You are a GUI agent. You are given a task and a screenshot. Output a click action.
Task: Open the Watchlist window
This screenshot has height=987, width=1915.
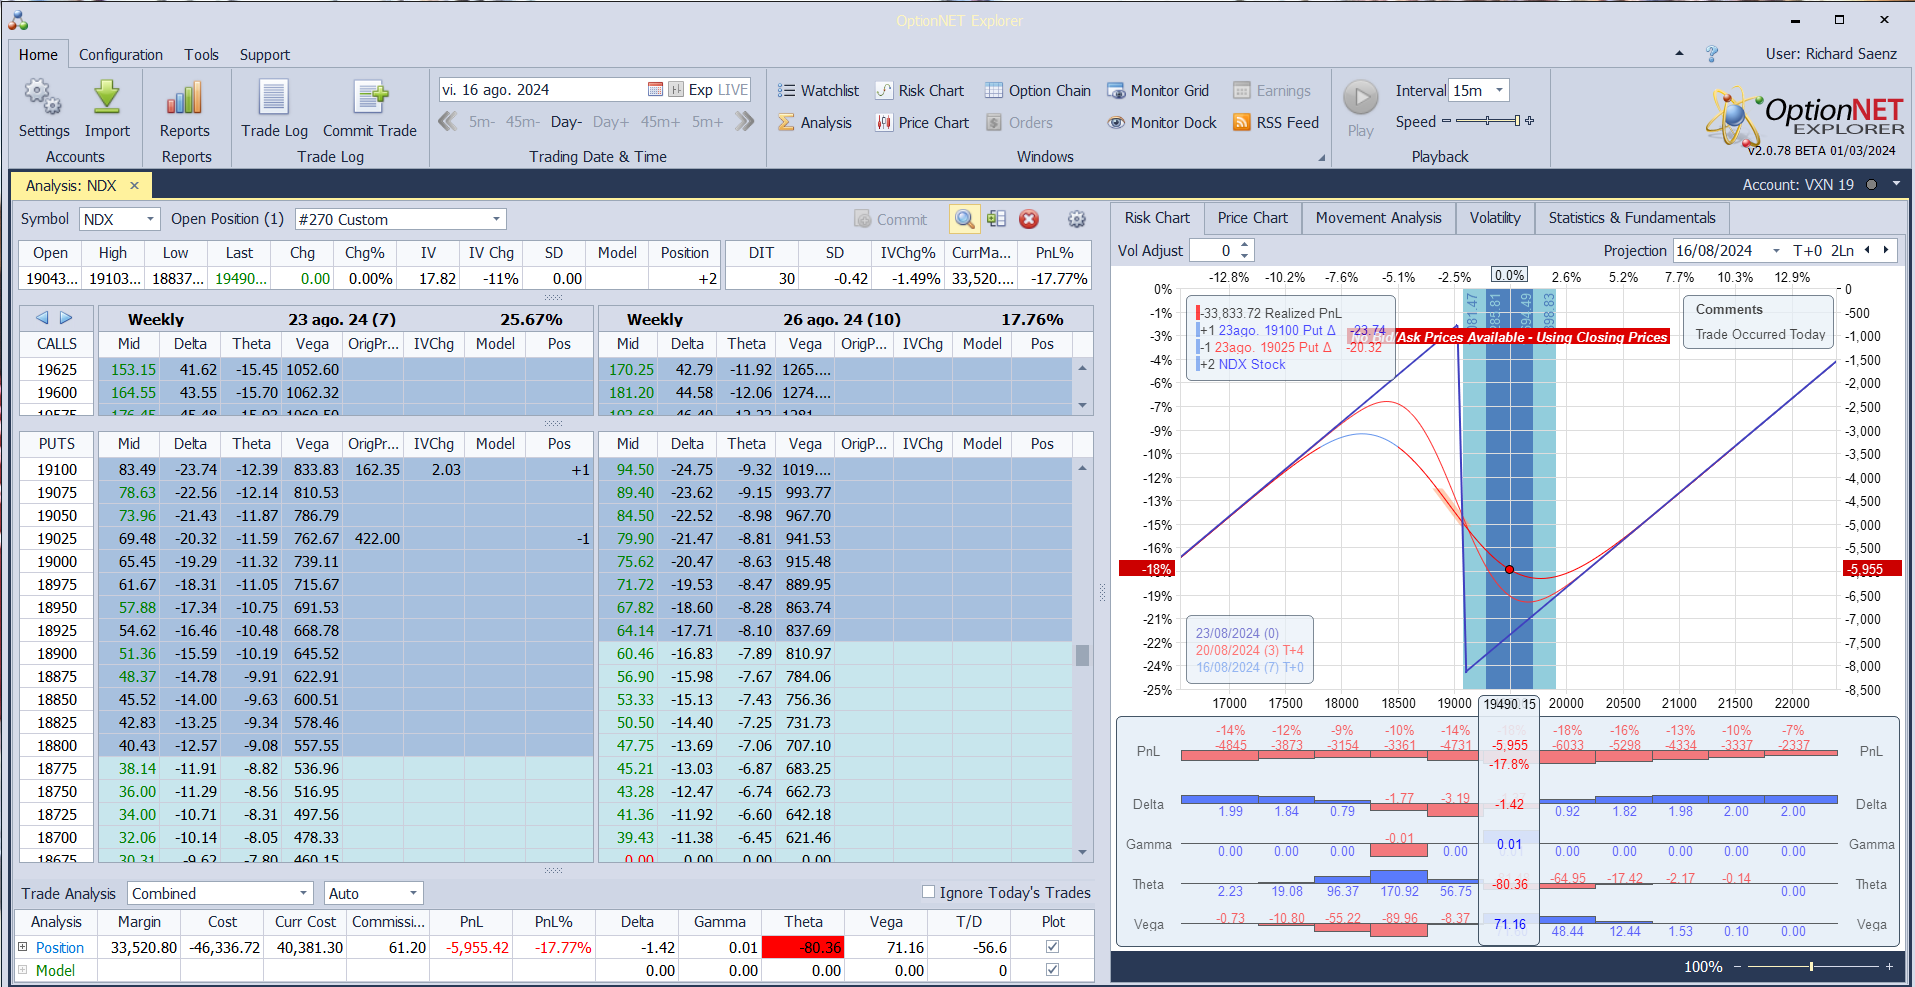818,91
